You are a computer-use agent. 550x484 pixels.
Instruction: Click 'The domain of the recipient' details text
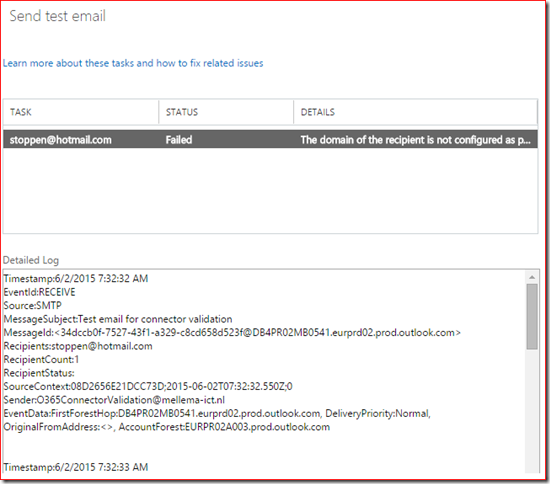pos(415,140)
